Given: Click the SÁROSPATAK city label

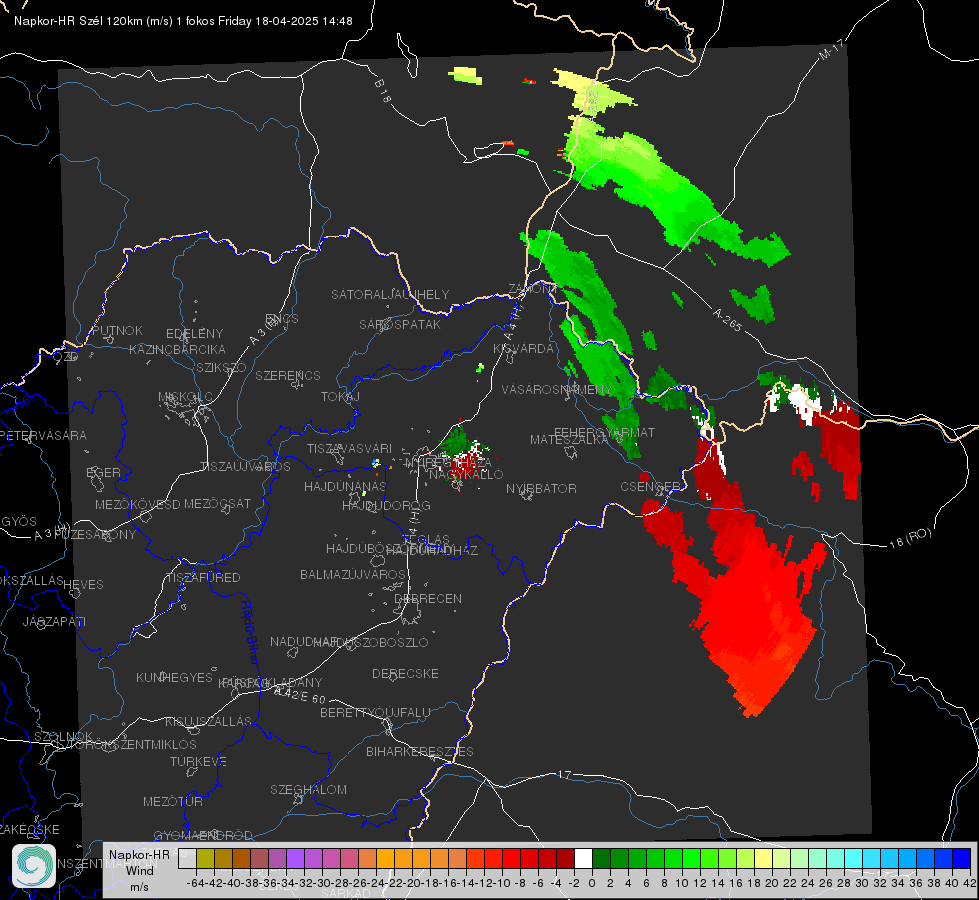Looking at the screenshot, I should pyautogui.click(x=400, y=324).
